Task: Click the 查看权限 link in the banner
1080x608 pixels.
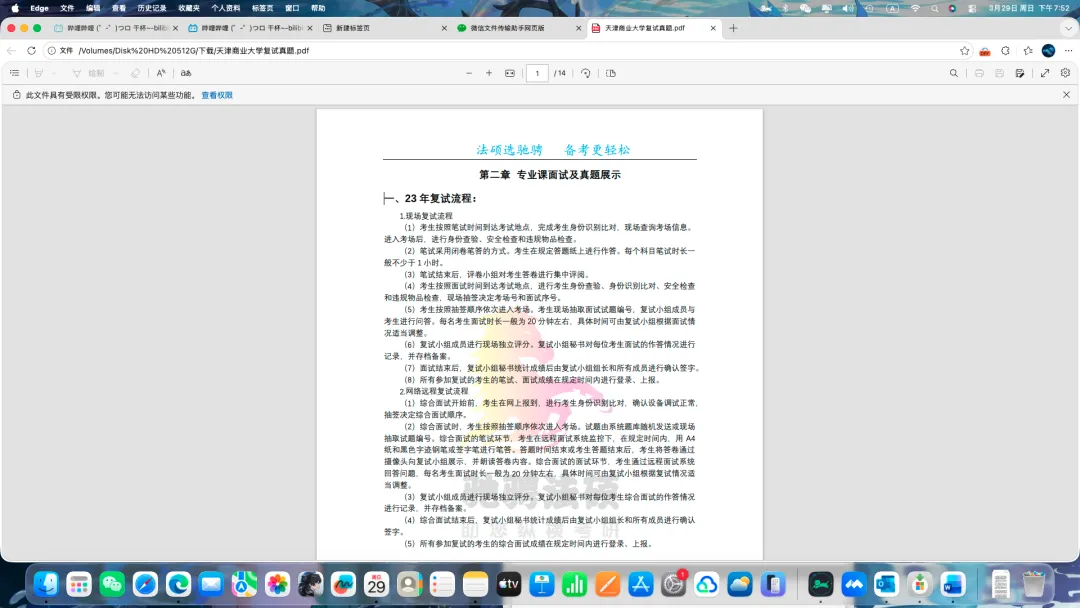Action: pos(216,94)
